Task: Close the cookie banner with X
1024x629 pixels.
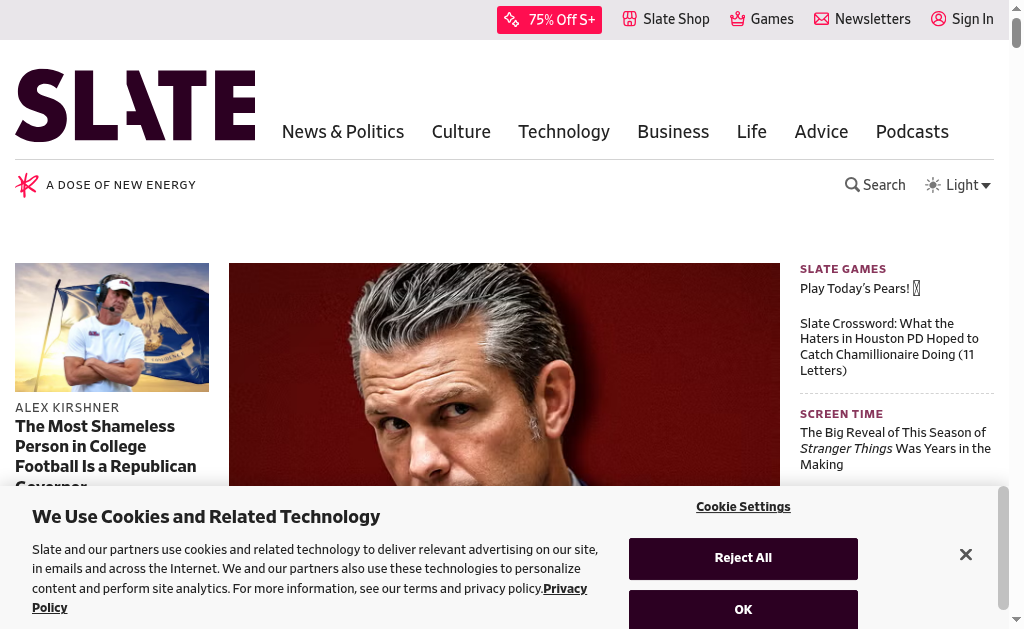Action: [966, 555]
